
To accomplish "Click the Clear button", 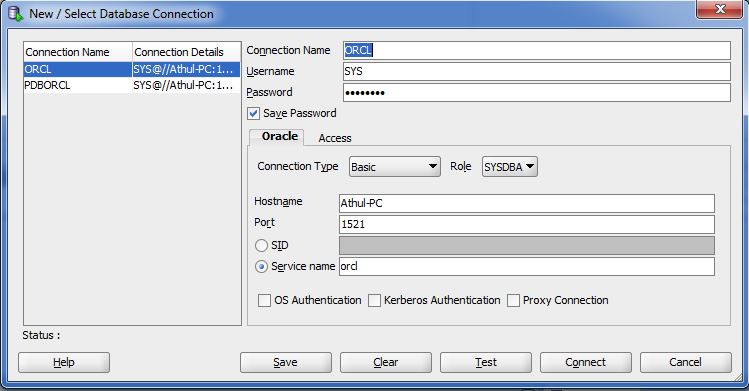I will 385,362.
